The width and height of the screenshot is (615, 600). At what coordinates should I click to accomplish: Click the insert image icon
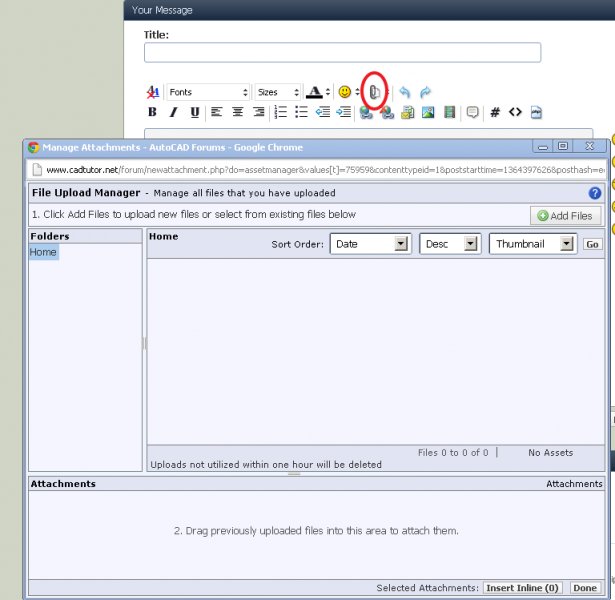428,113
